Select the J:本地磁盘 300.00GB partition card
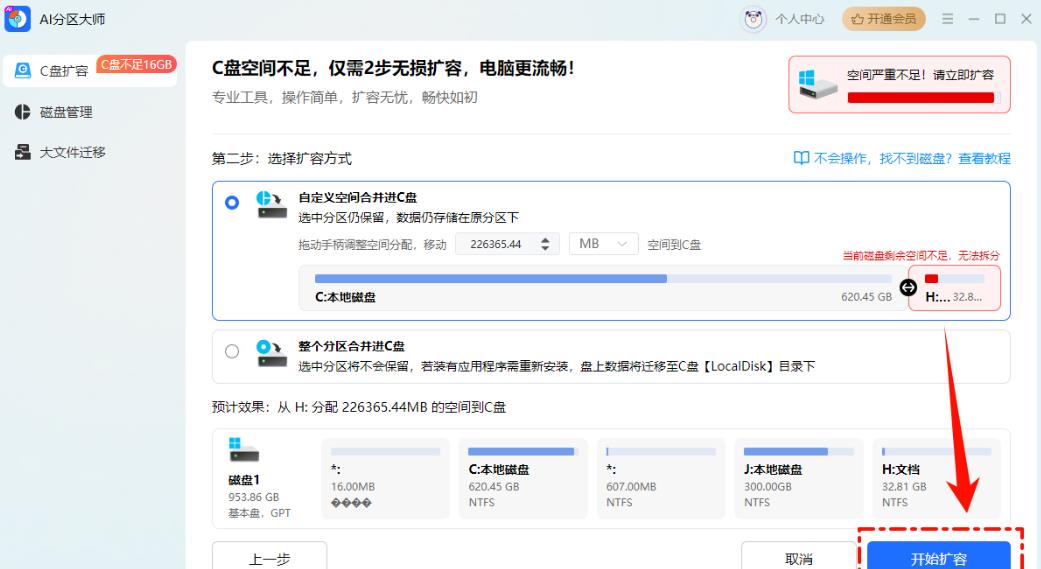Screen dimensions: 1041x569 [799, 478]
